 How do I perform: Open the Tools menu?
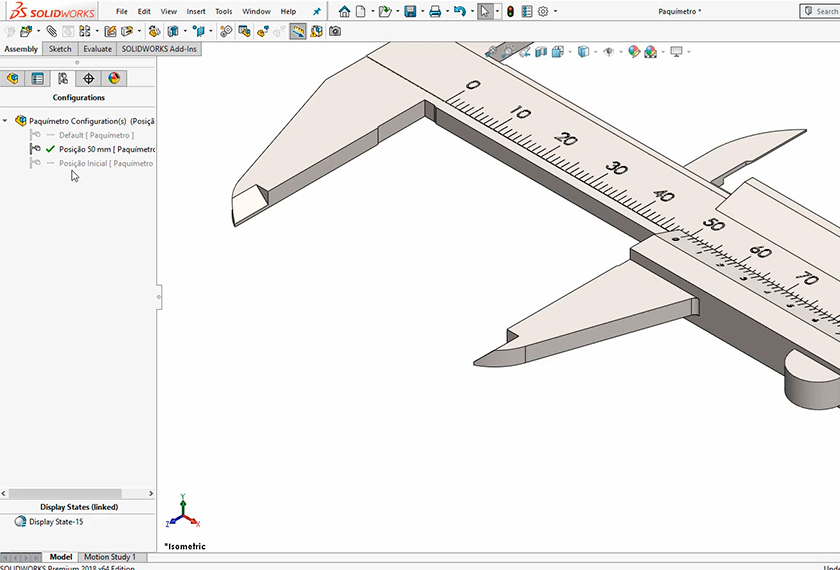[x=223, y=11]
